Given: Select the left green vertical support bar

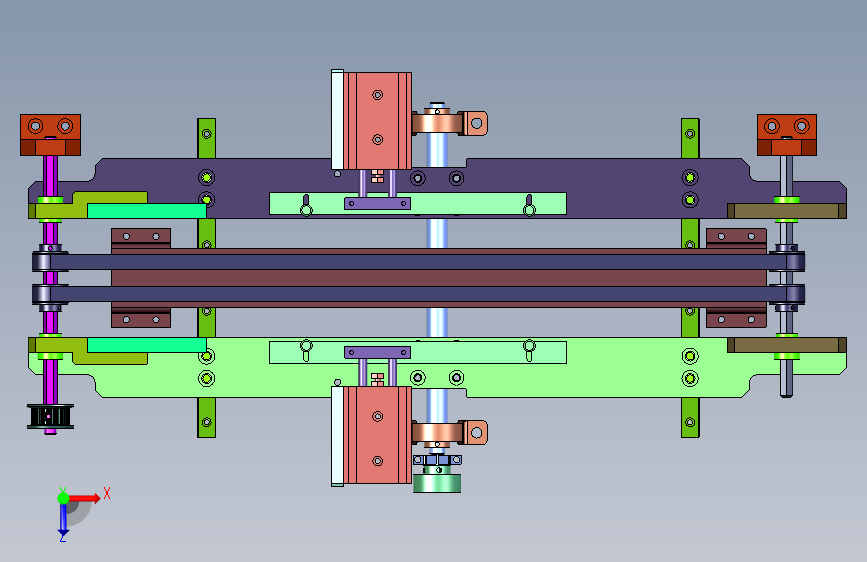Looking at the screenshot, I should click(x=207, y=278).
